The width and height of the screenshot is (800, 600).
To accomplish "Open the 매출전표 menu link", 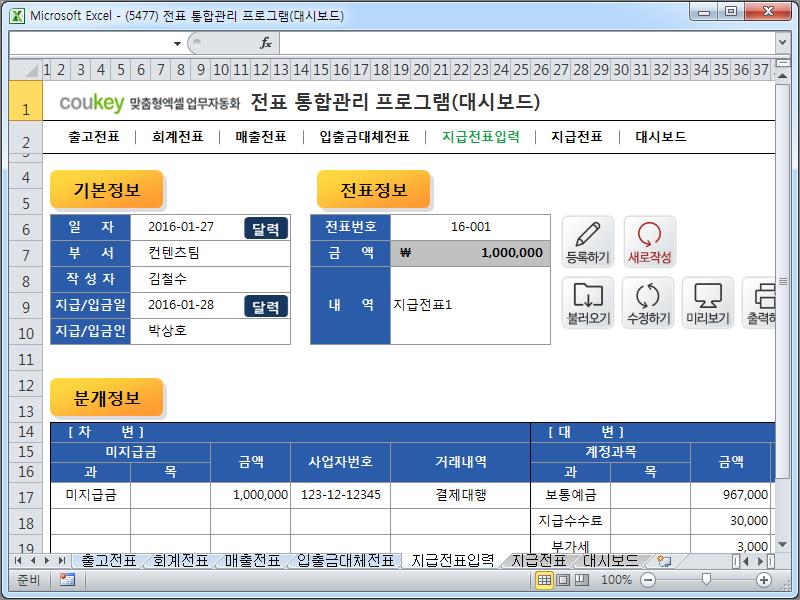I will [261, 137].
